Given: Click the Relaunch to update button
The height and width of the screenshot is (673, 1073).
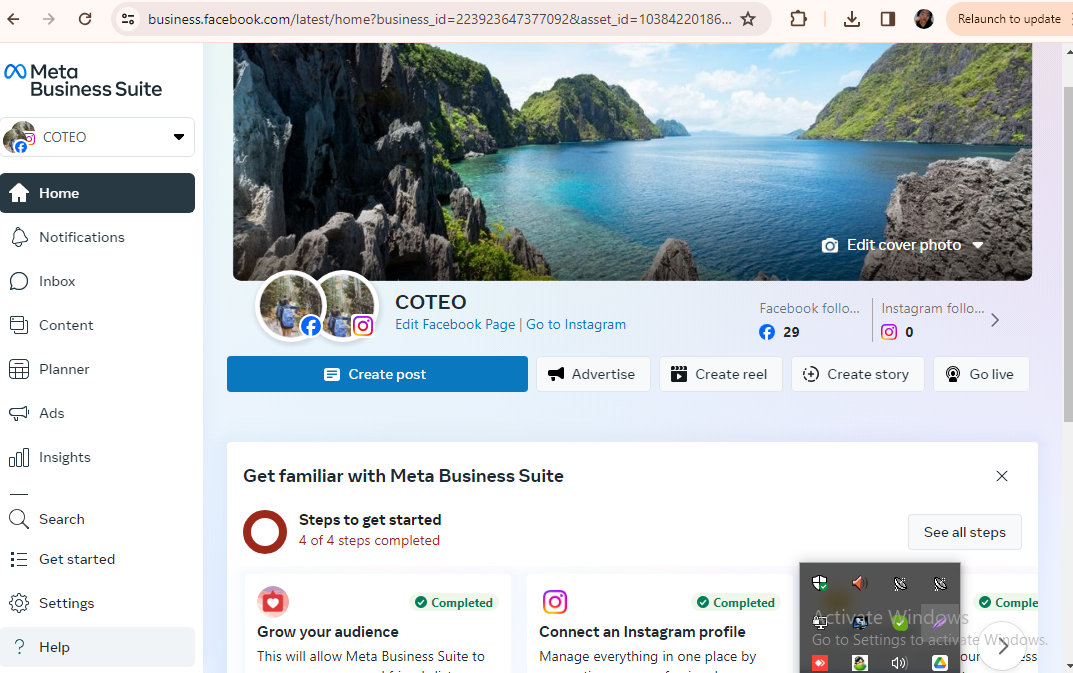Looking at the screenshot, I should point(1009,19).
